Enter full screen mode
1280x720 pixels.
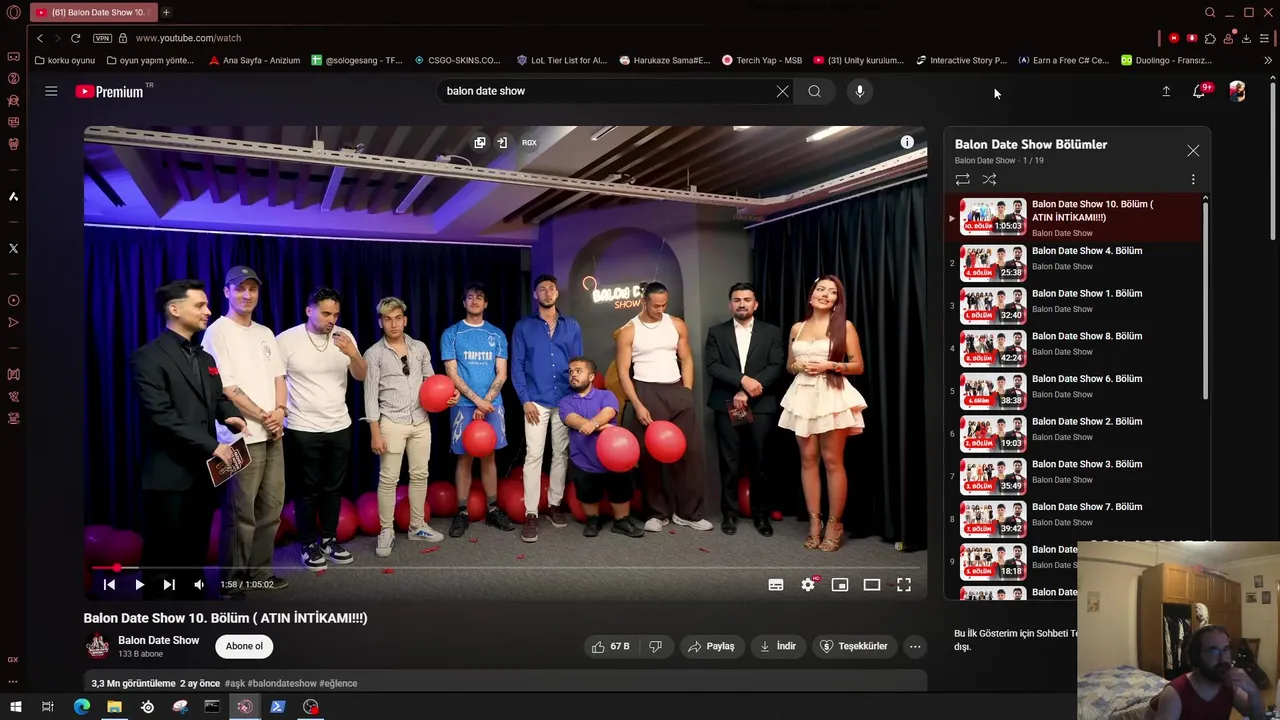point(904,585)
